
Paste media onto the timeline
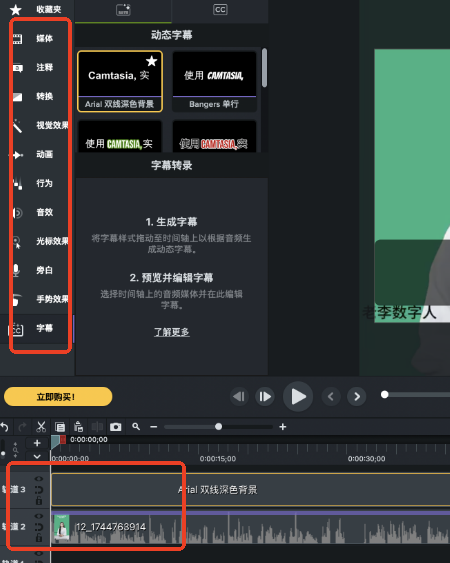click(79, 427)
